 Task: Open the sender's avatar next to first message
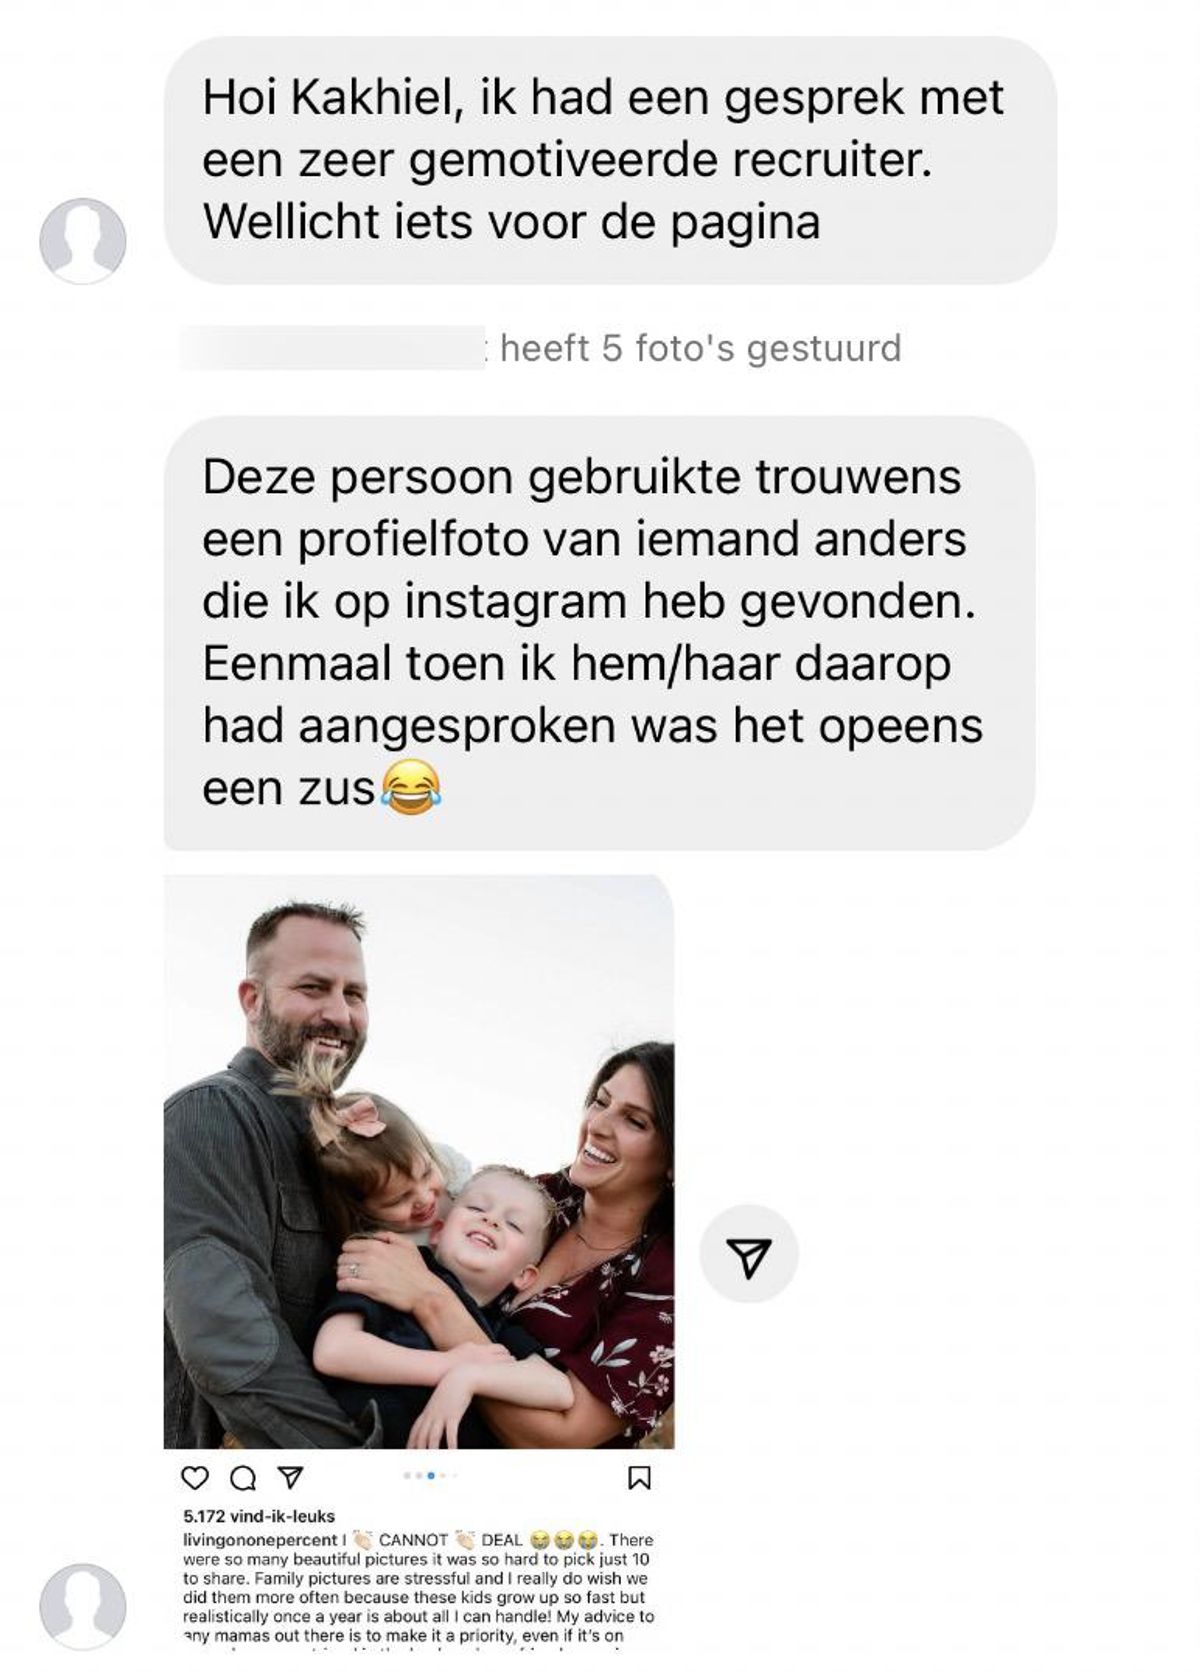tap(83, 241)
